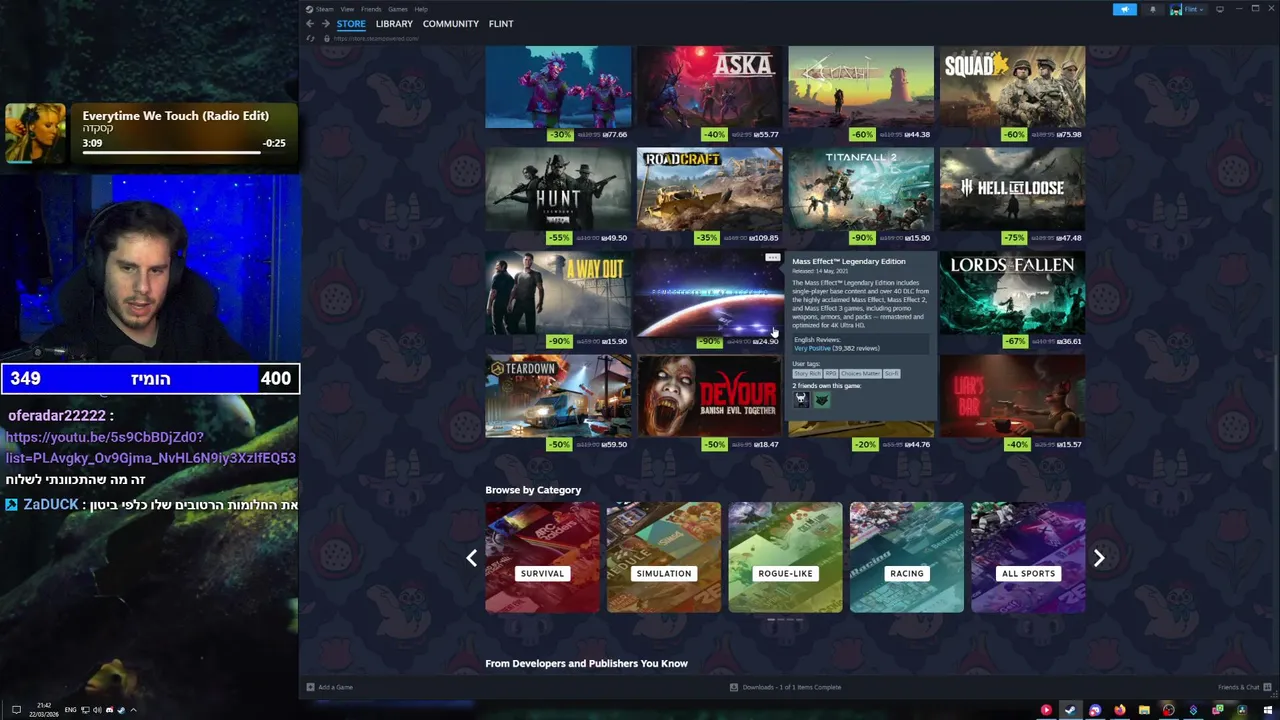The image size is (1280, 720).
Task: Seek in the Everytime We Touch progress bar
Action: (x=172, y=152)
